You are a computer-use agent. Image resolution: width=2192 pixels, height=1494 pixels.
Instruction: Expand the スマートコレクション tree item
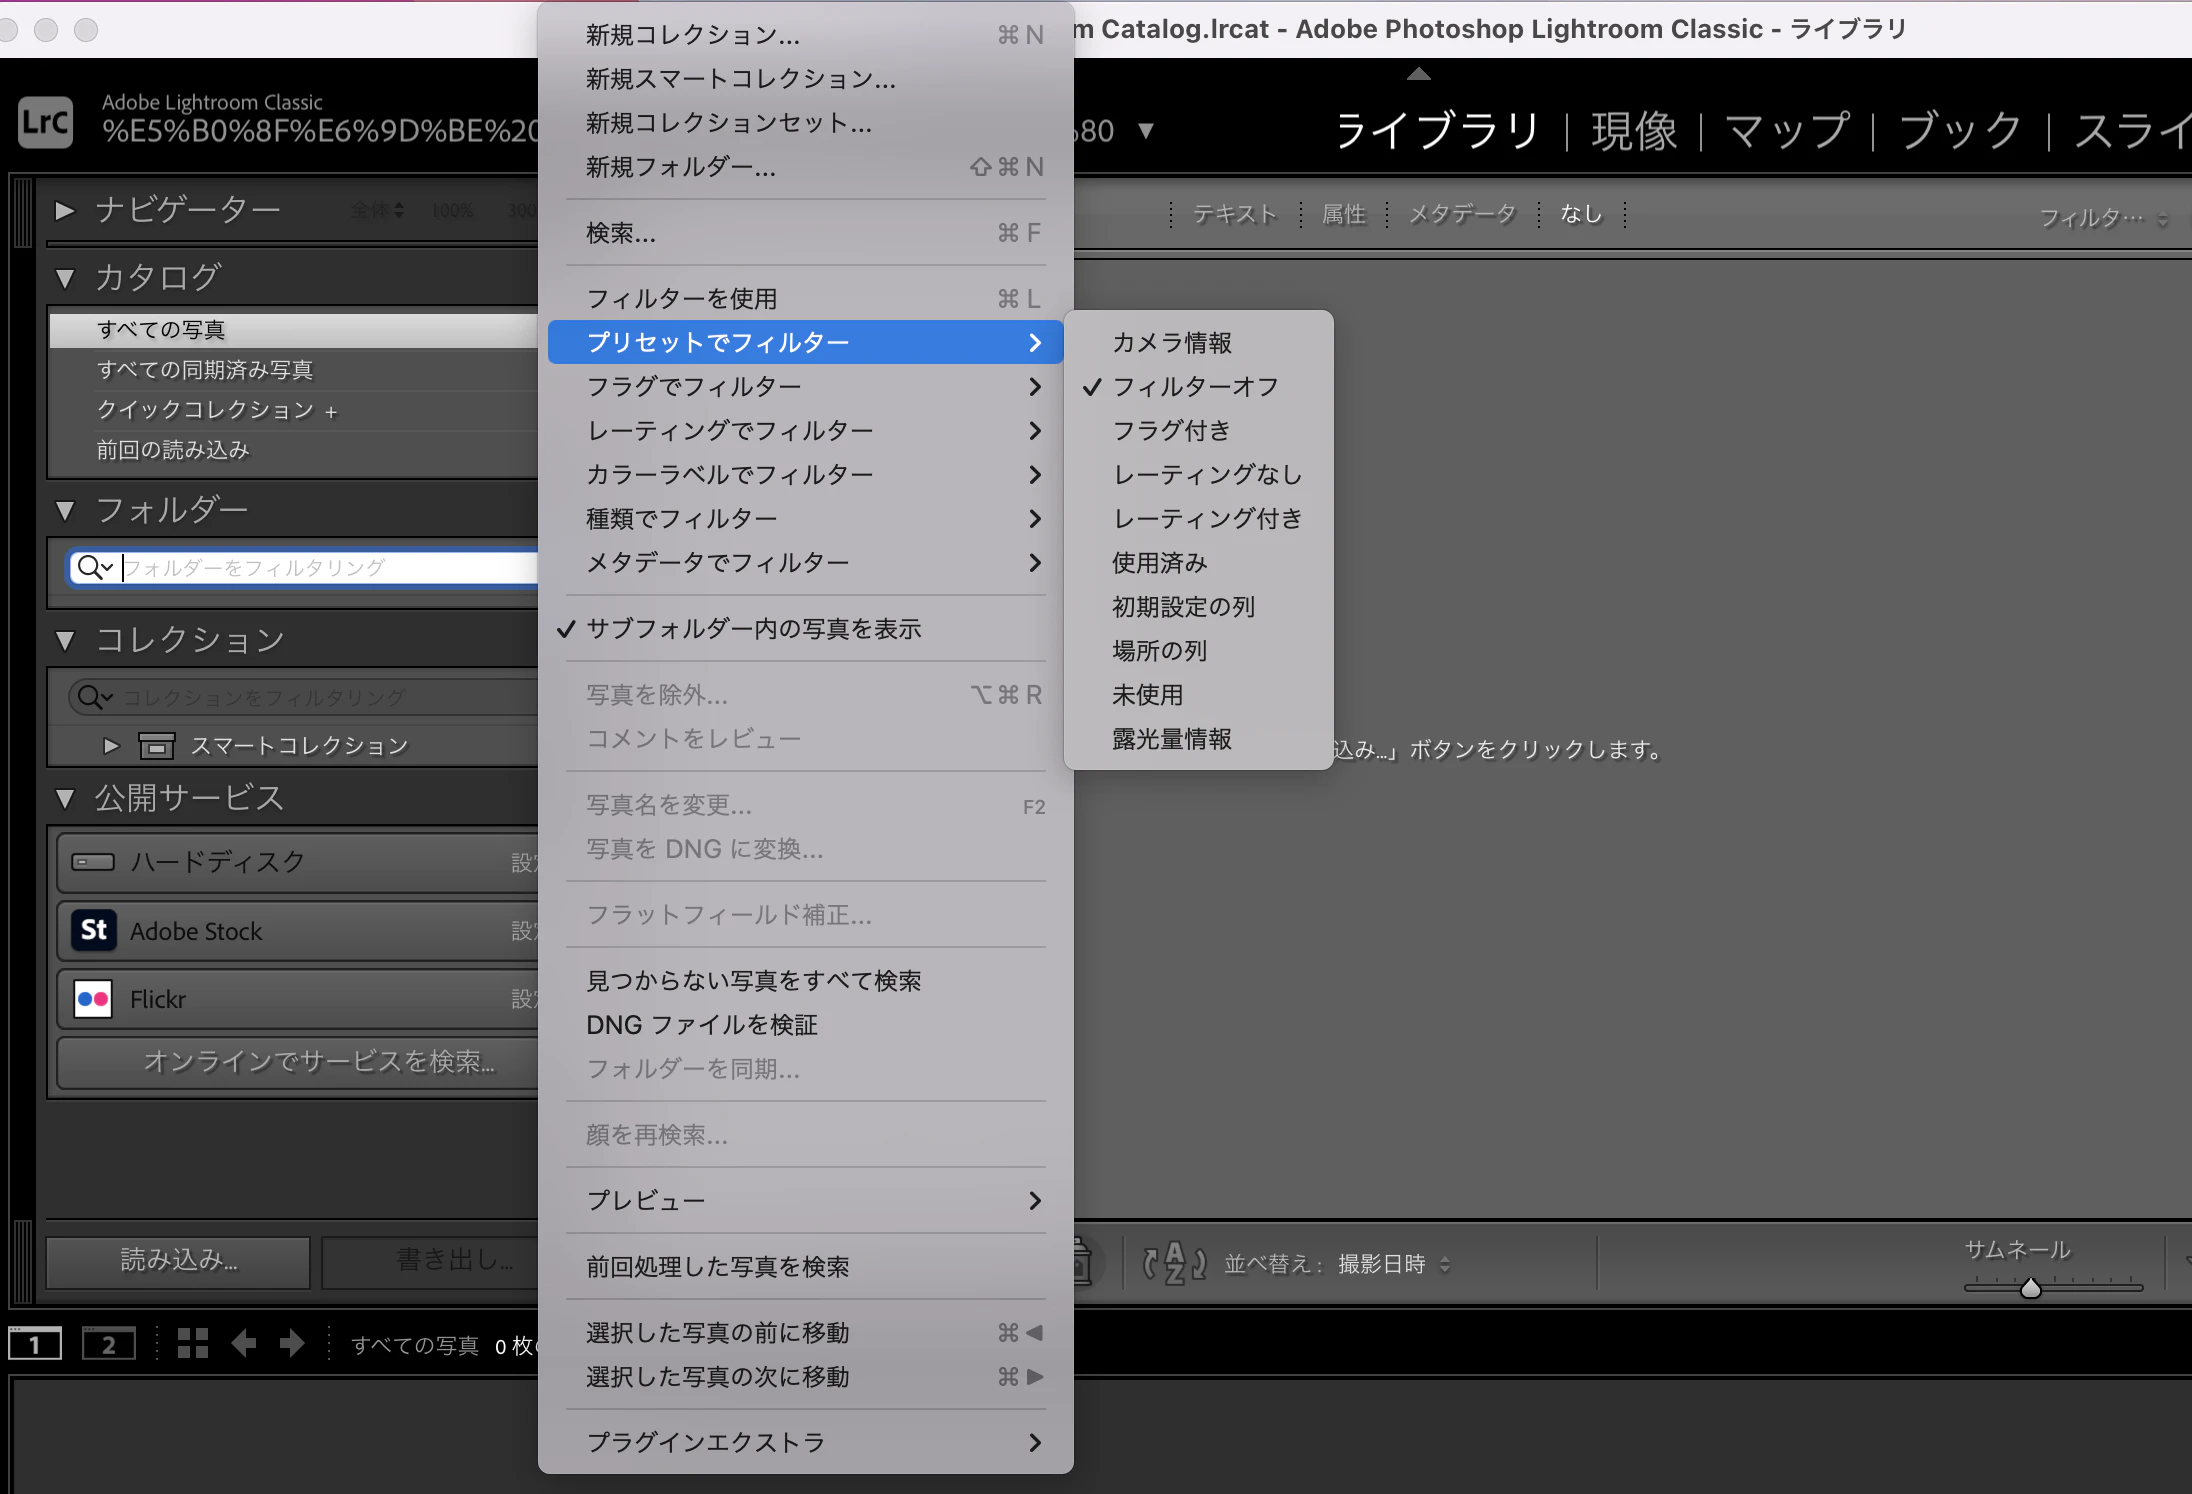pos(111,746)
